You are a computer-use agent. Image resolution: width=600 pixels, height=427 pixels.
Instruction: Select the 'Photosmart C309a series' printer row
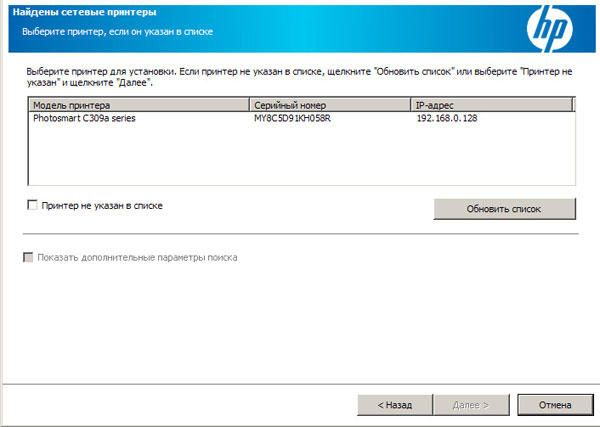(x=302, y=118)
